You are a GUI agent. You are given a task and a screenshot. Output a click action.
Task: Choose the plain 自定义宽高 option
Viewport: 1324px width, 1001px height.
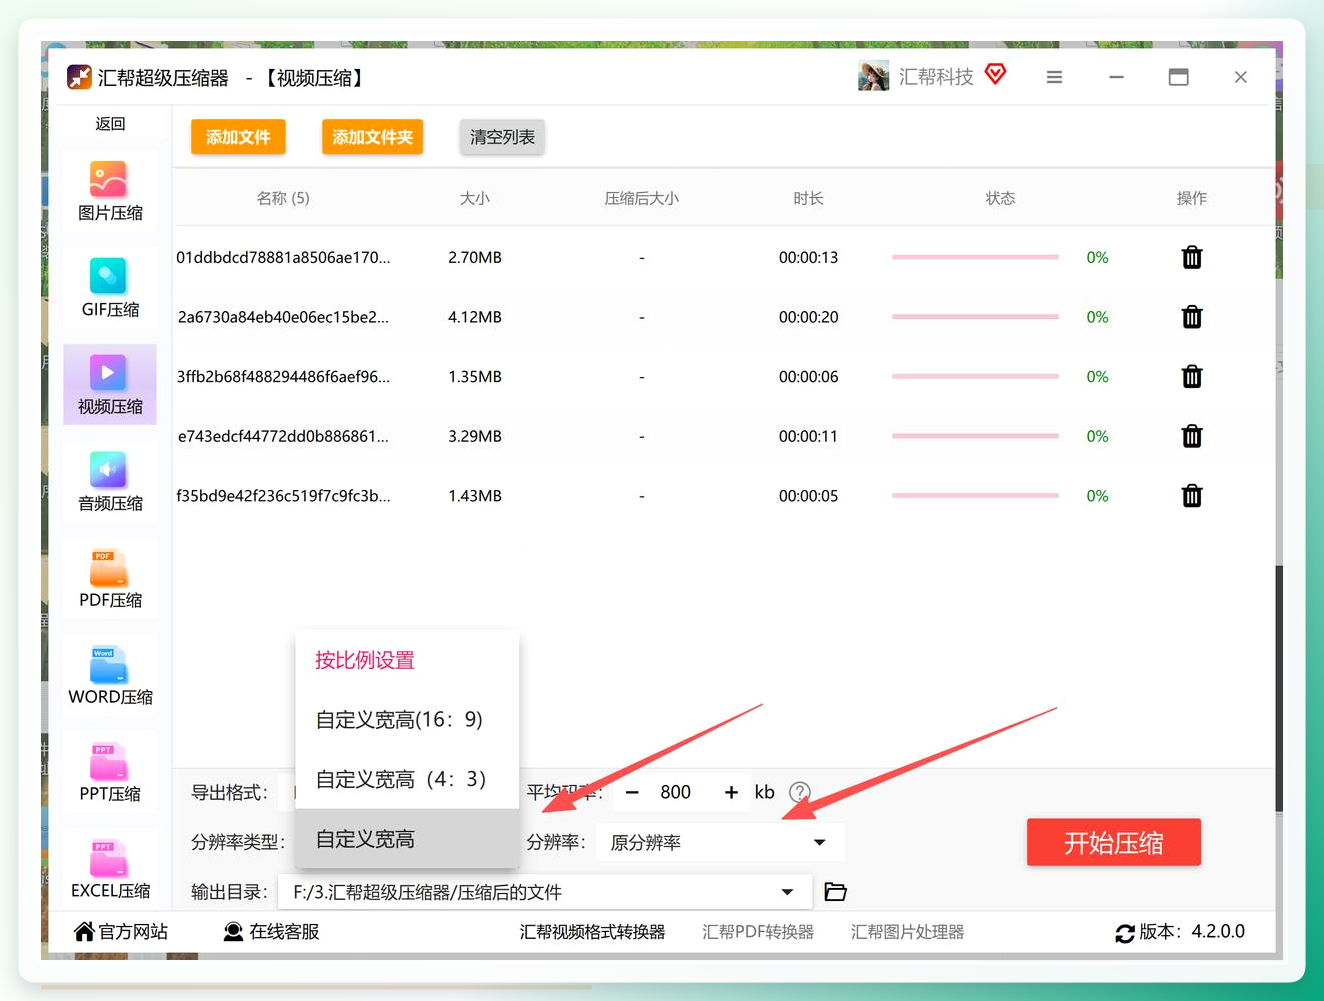pos(407,839)
